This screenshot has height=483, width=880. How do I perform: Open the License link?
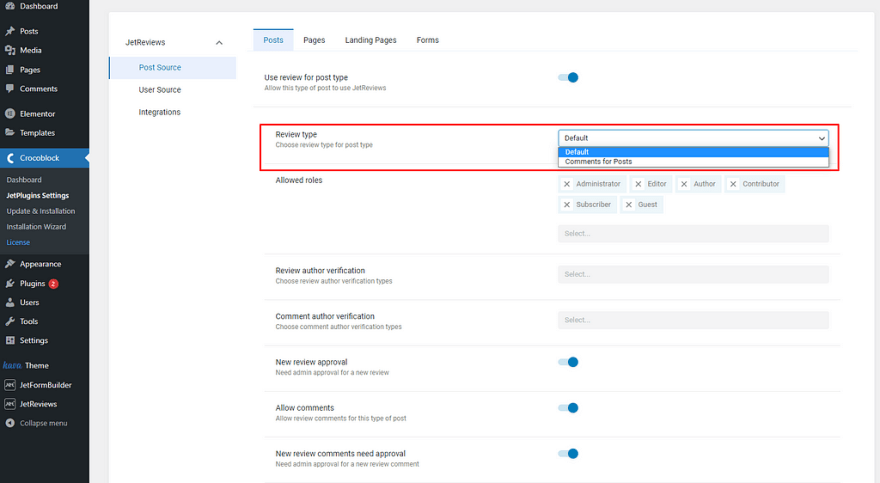click(18, 242)
